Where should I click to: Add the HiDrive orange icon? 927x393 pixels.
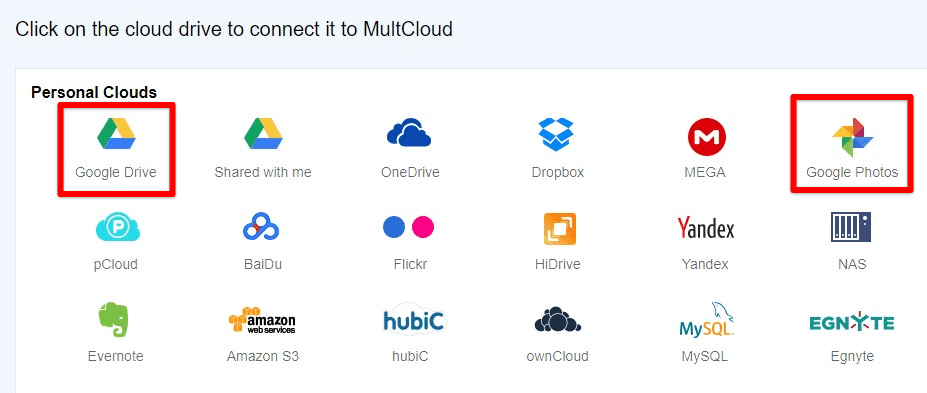pyautogui.click(x=560, y=229)
